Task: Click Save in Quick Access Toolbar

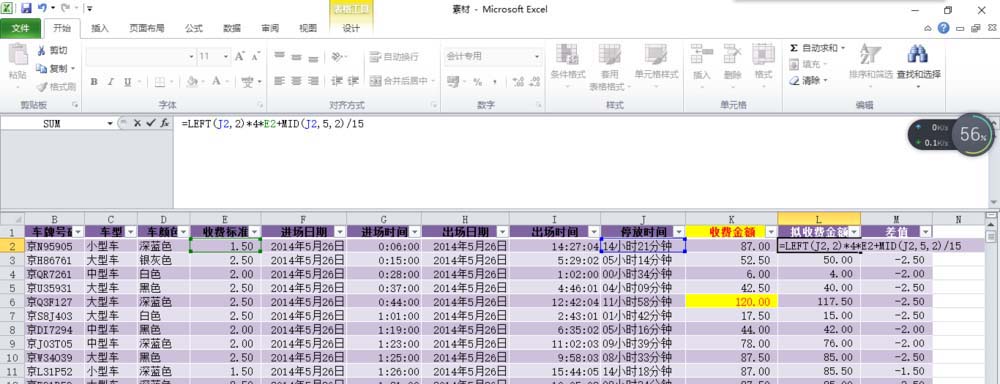Action: pyautogui.click(x=27, y=8)
